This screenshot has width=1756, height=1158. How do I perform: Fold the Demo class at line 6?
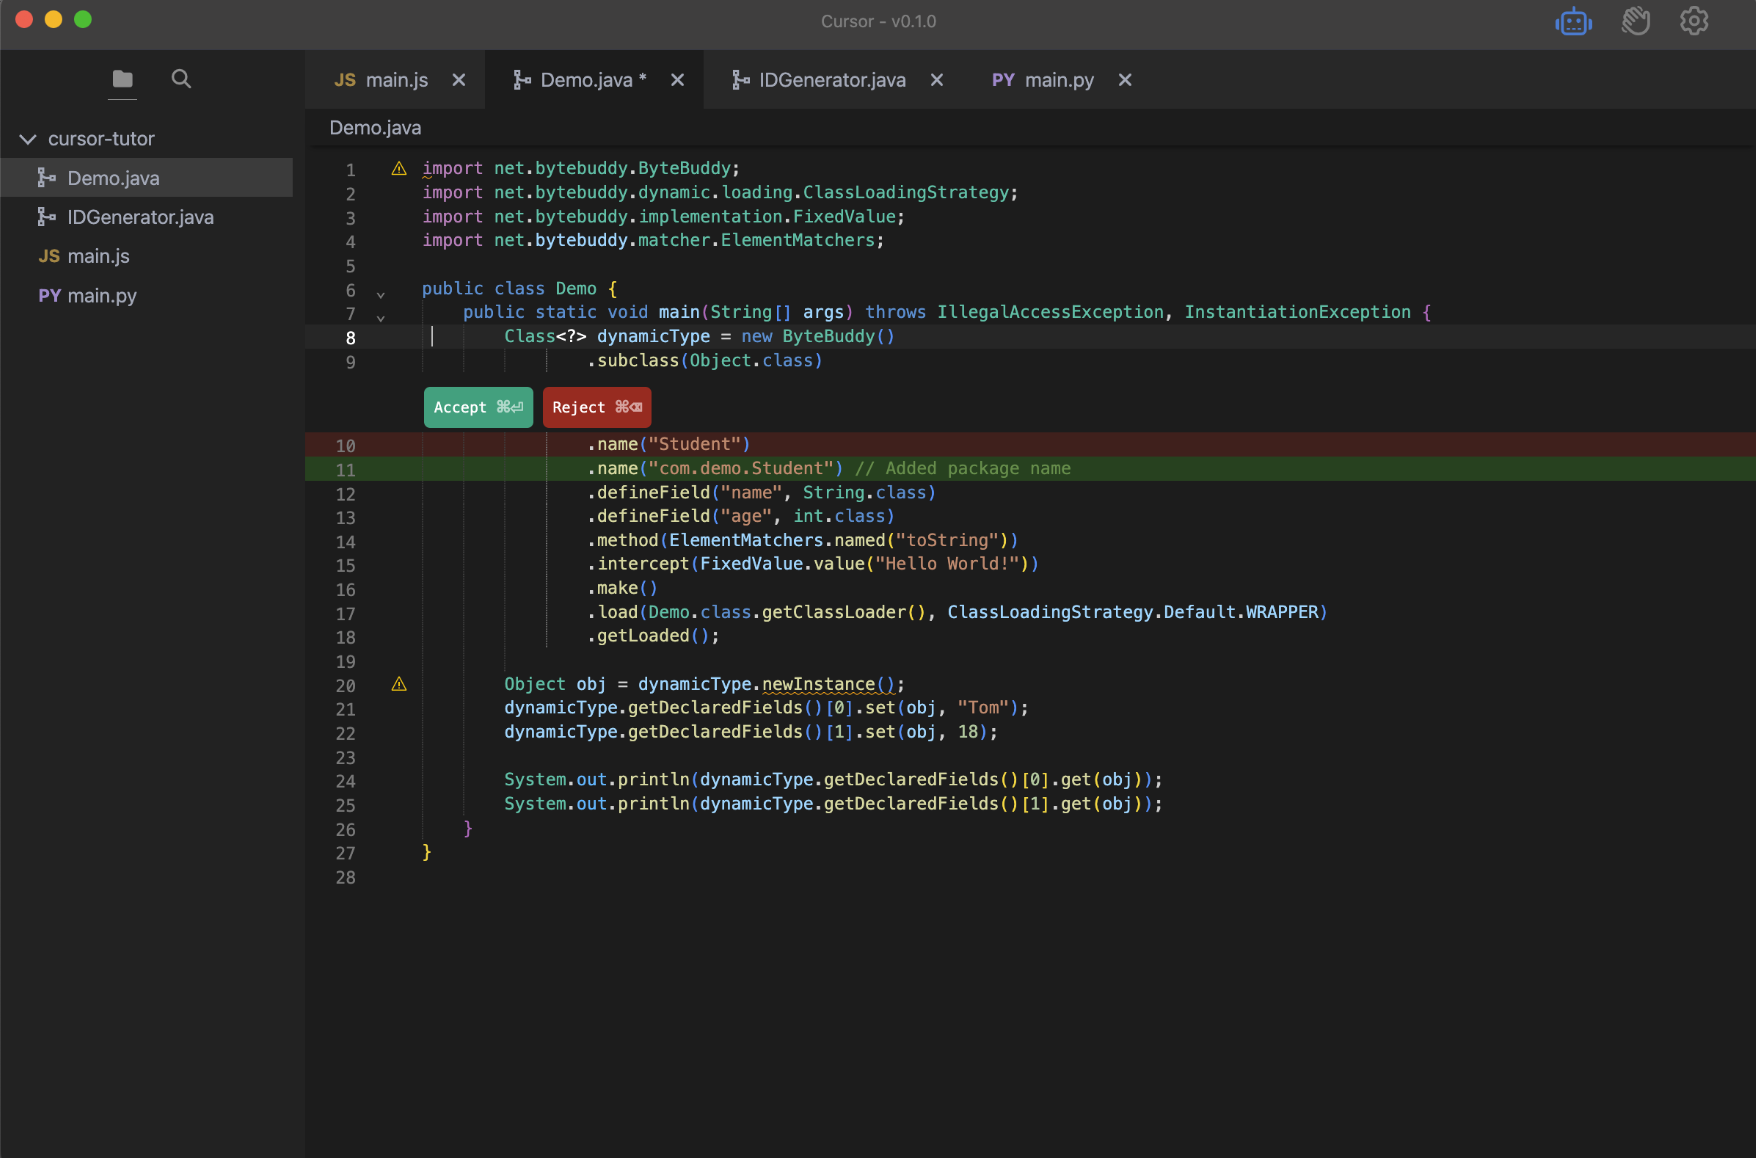click(381, 294)
